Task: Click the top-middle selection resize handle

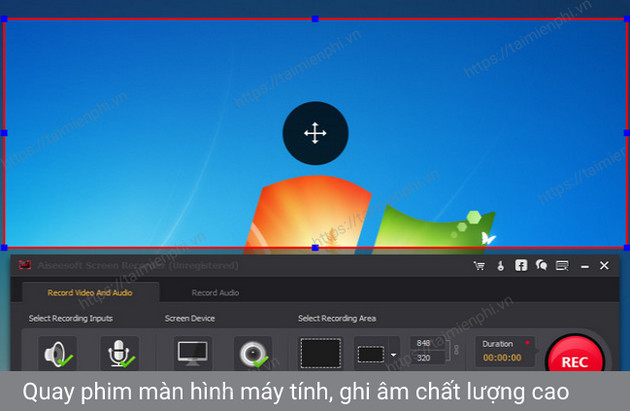Action: tap(315, 19)
